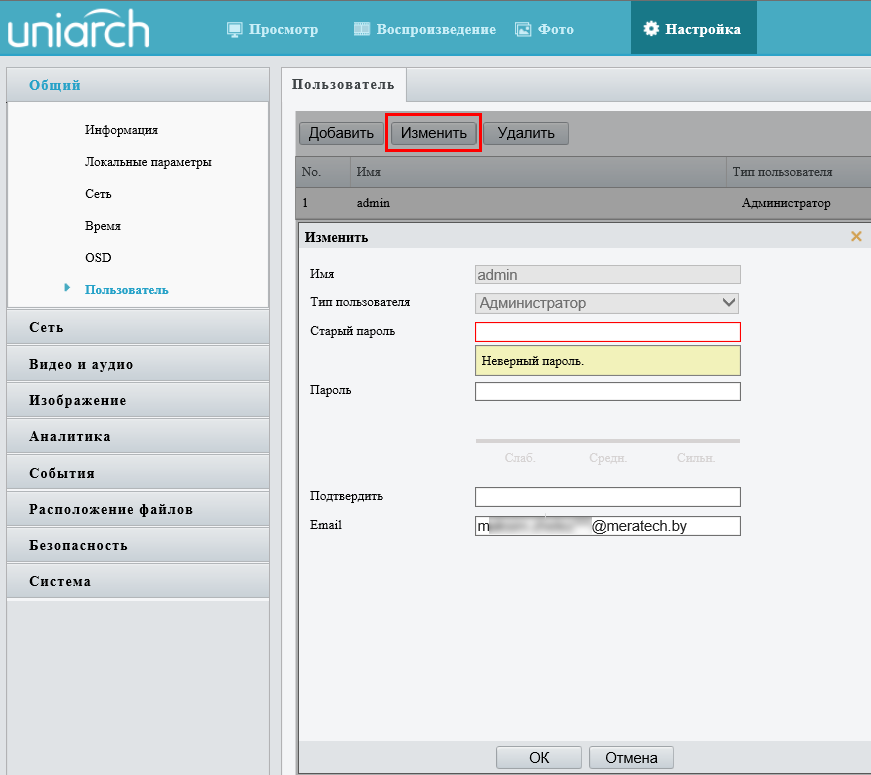Open the Тип пользователя dropdown
The height and width of the screenshot is (775, 871).
pos(607,303)
